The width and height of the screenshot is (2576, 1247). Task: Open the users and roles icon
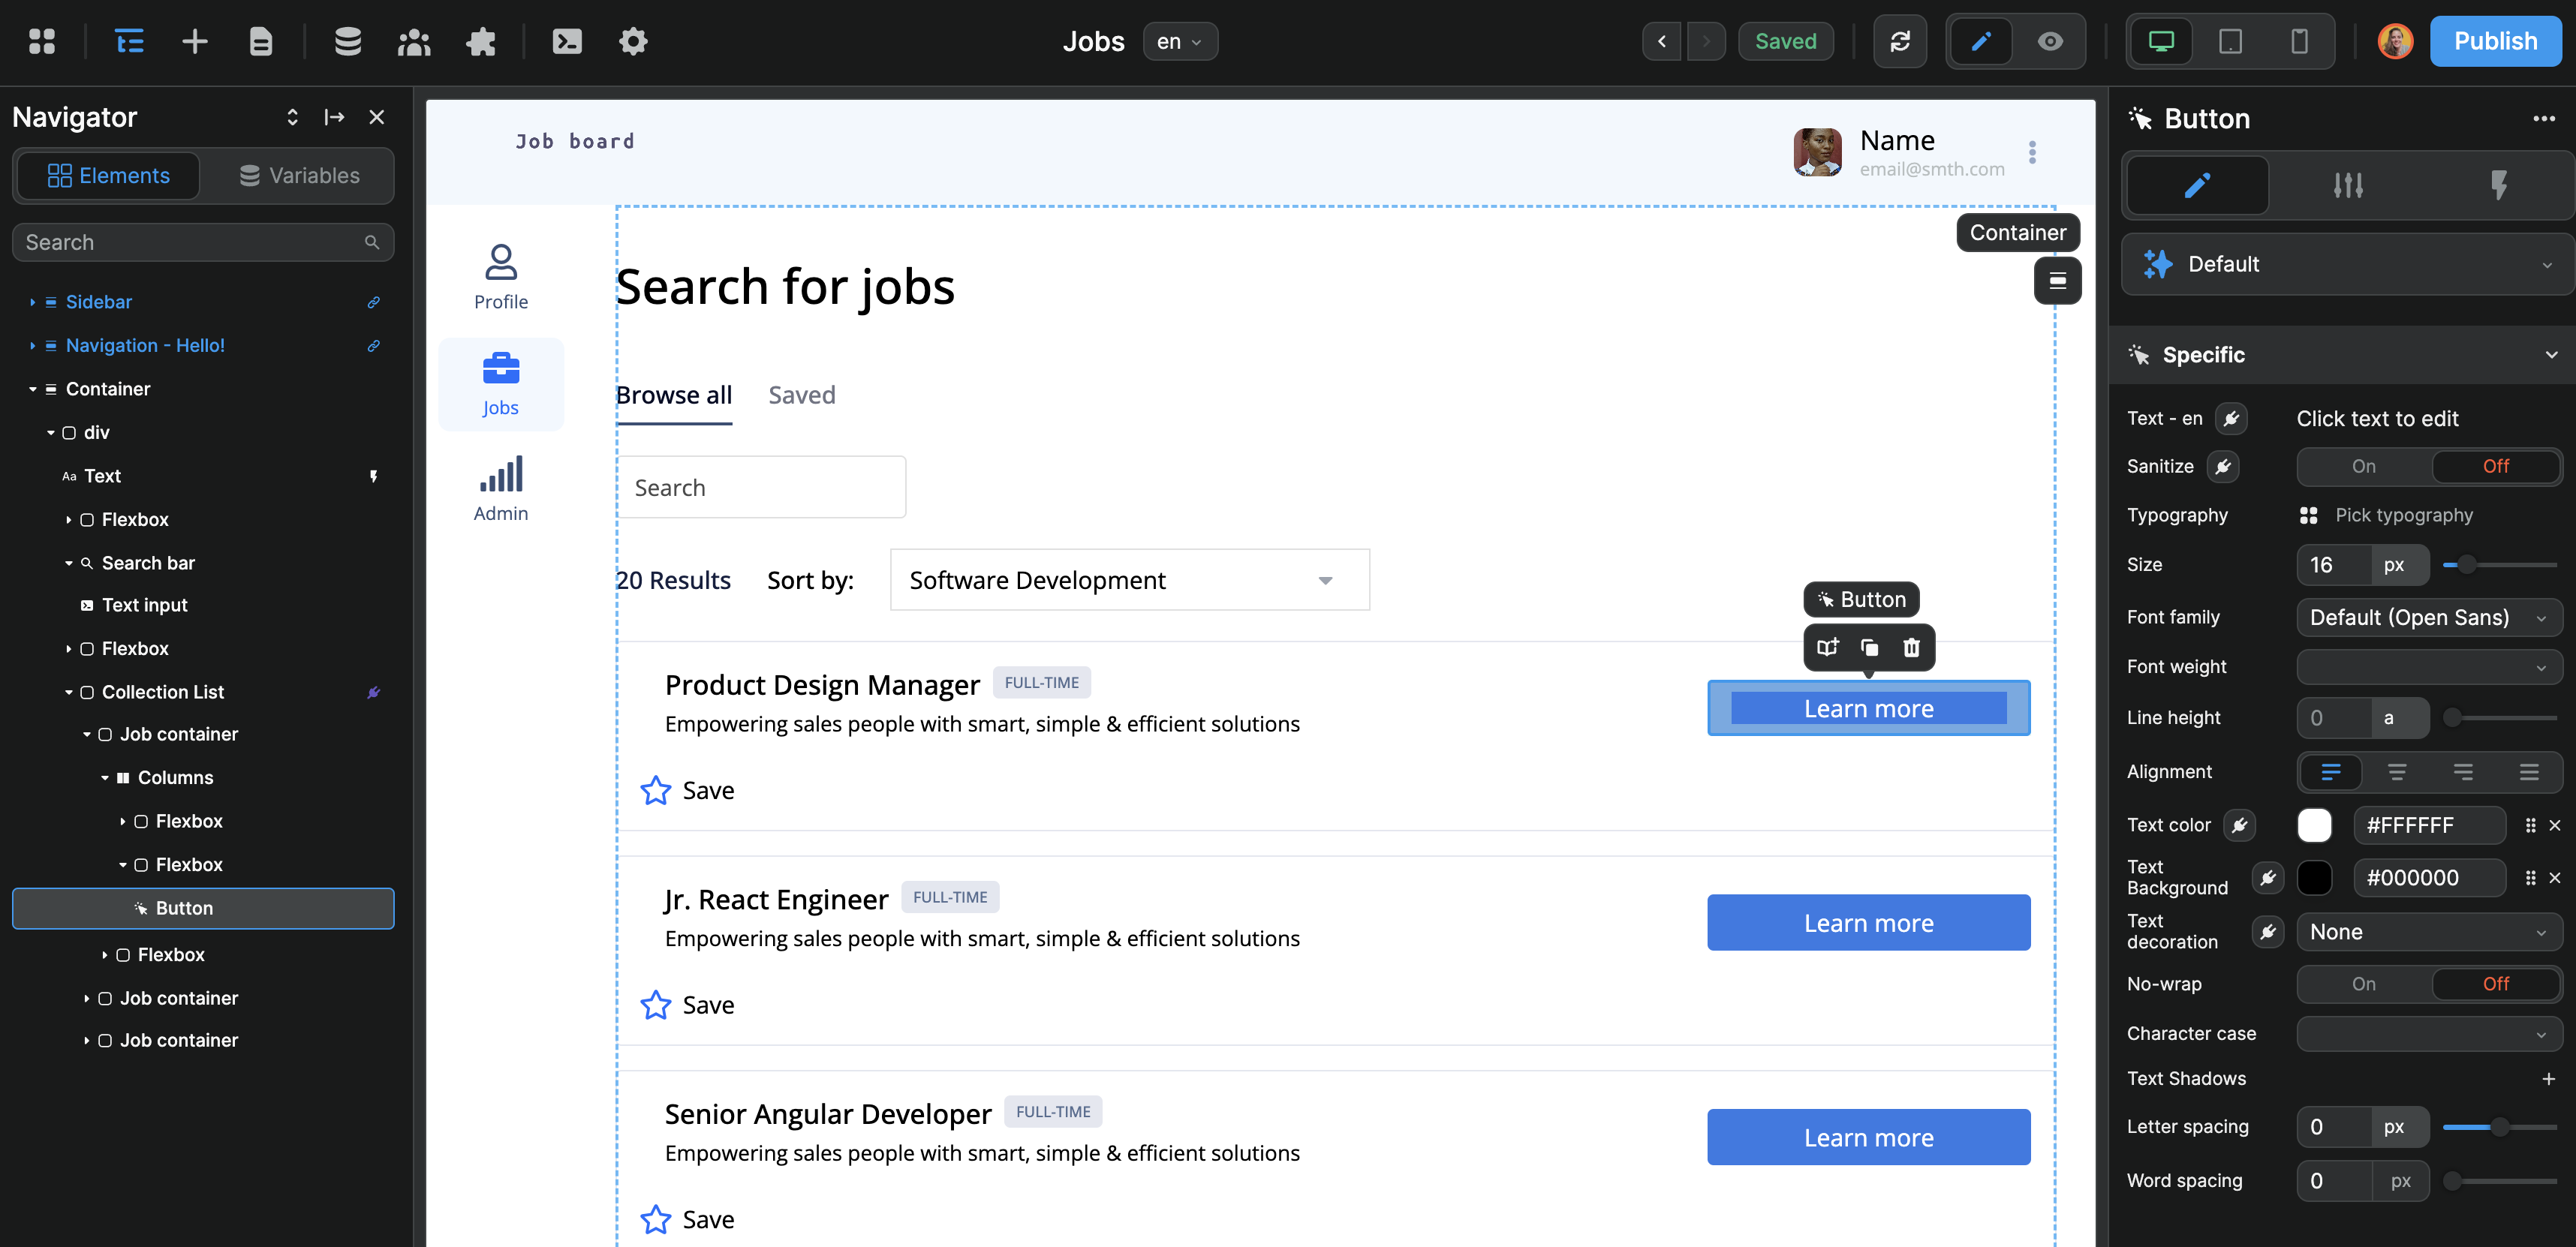tap(413, 41)
